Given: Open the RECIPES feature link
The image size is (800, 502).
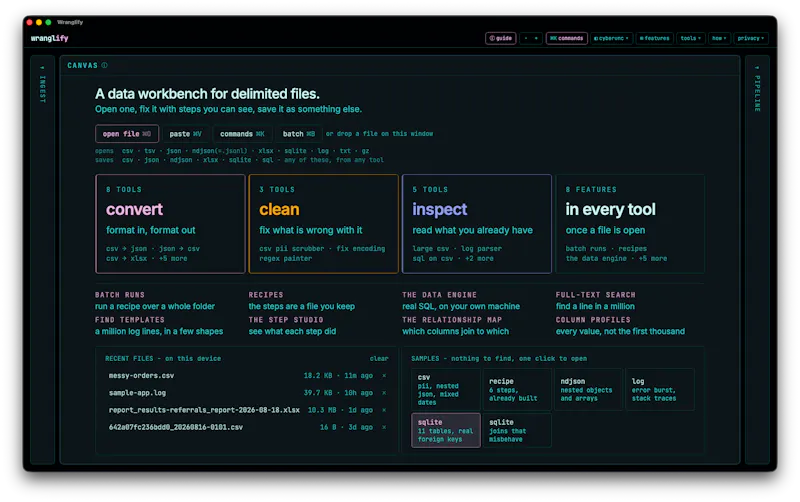Looking at the screenshot, I should point(302,301).
